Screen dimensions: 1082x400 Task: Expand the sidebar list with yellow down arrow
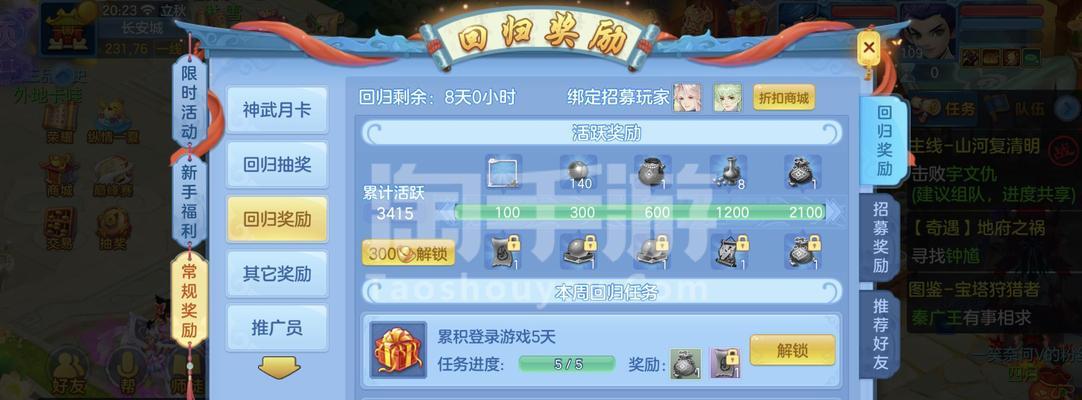coord(279,368)
